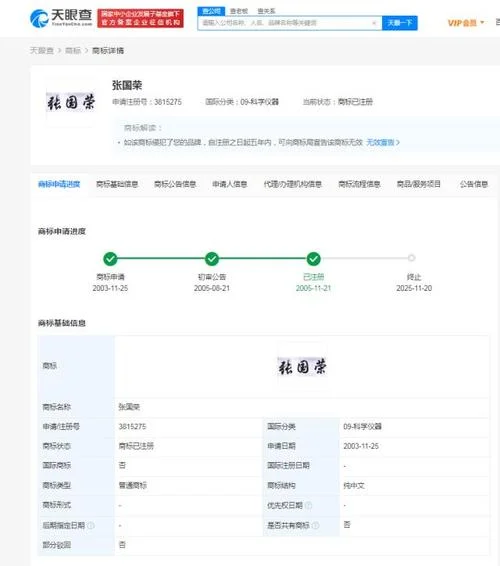Open the red official record banner
Screen dimensions: 500x566
140,18
